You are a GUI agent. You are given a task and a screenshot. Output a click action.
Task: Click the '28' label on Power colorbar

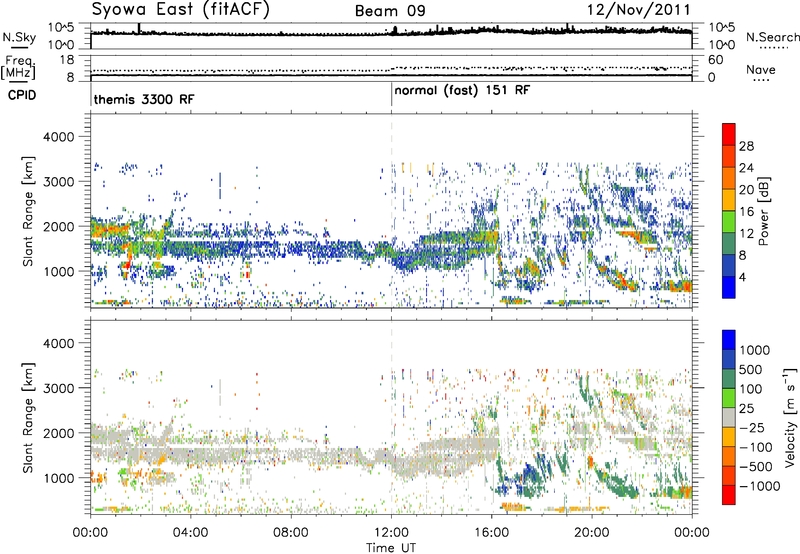746,146
